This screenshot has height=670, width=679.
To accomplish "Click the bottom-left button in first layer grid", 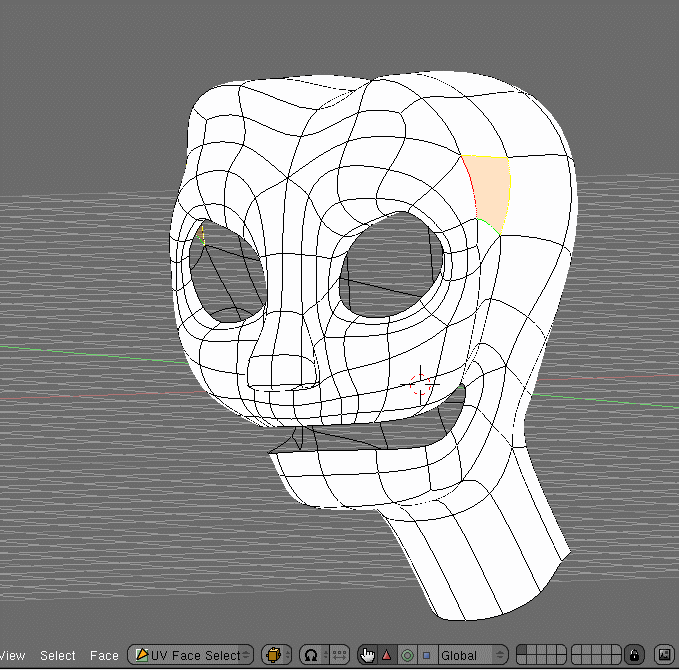I will (520, 661).
